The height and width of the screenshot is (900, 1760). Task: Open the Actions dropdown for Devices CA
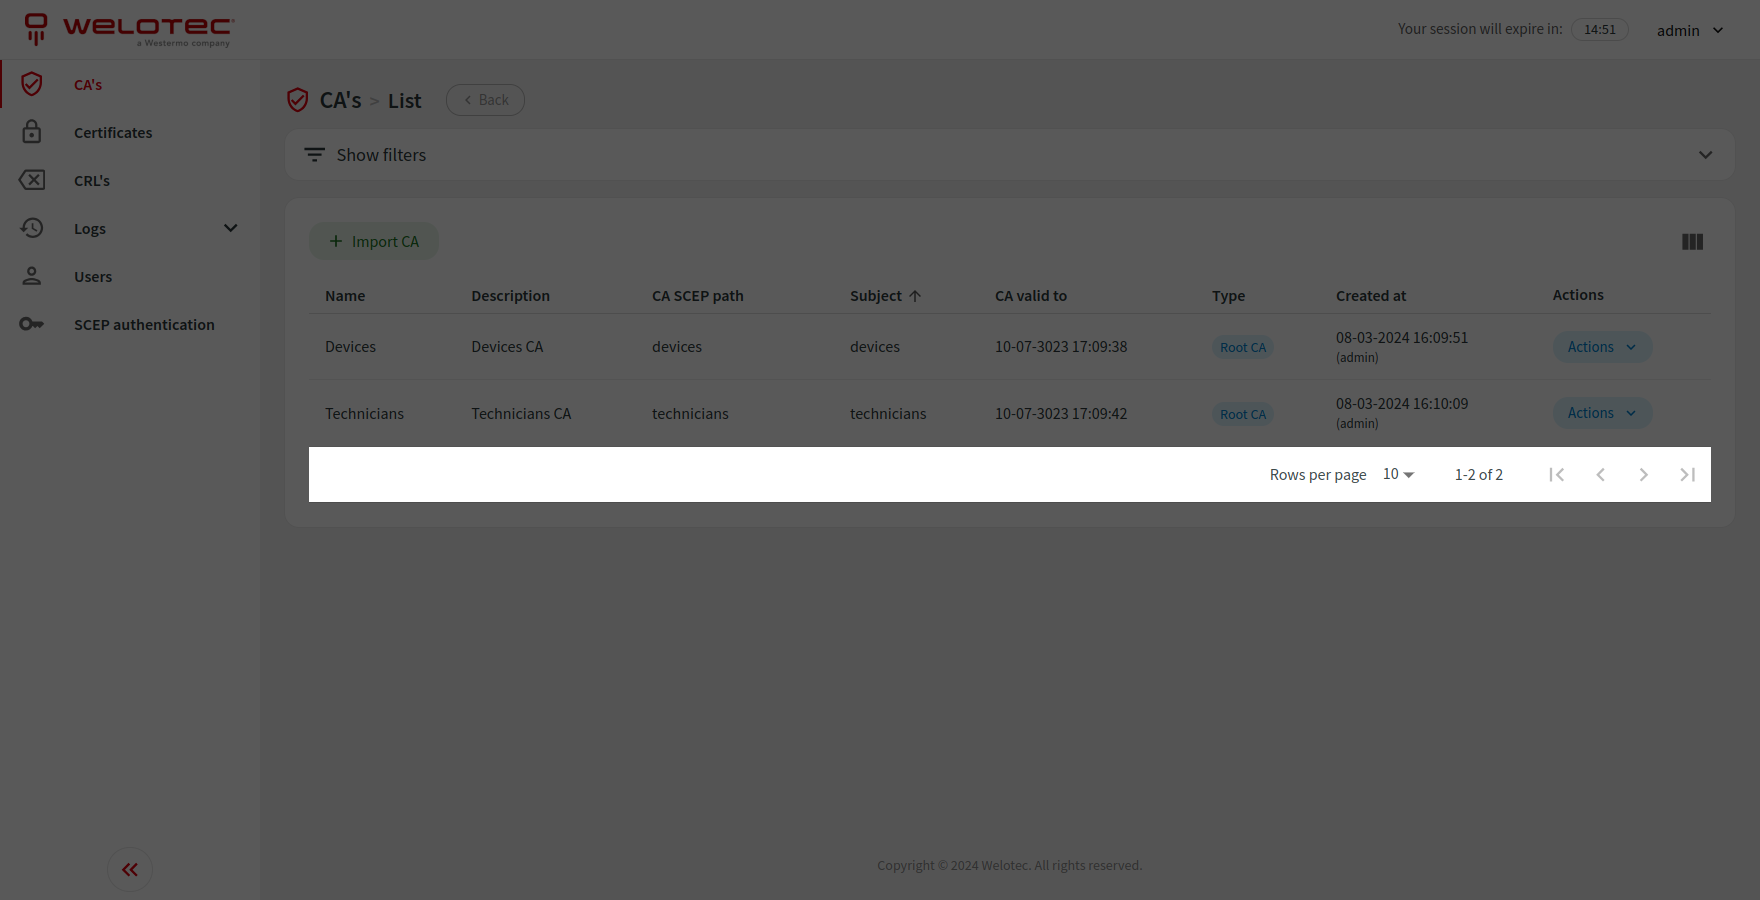(1601, 346)
